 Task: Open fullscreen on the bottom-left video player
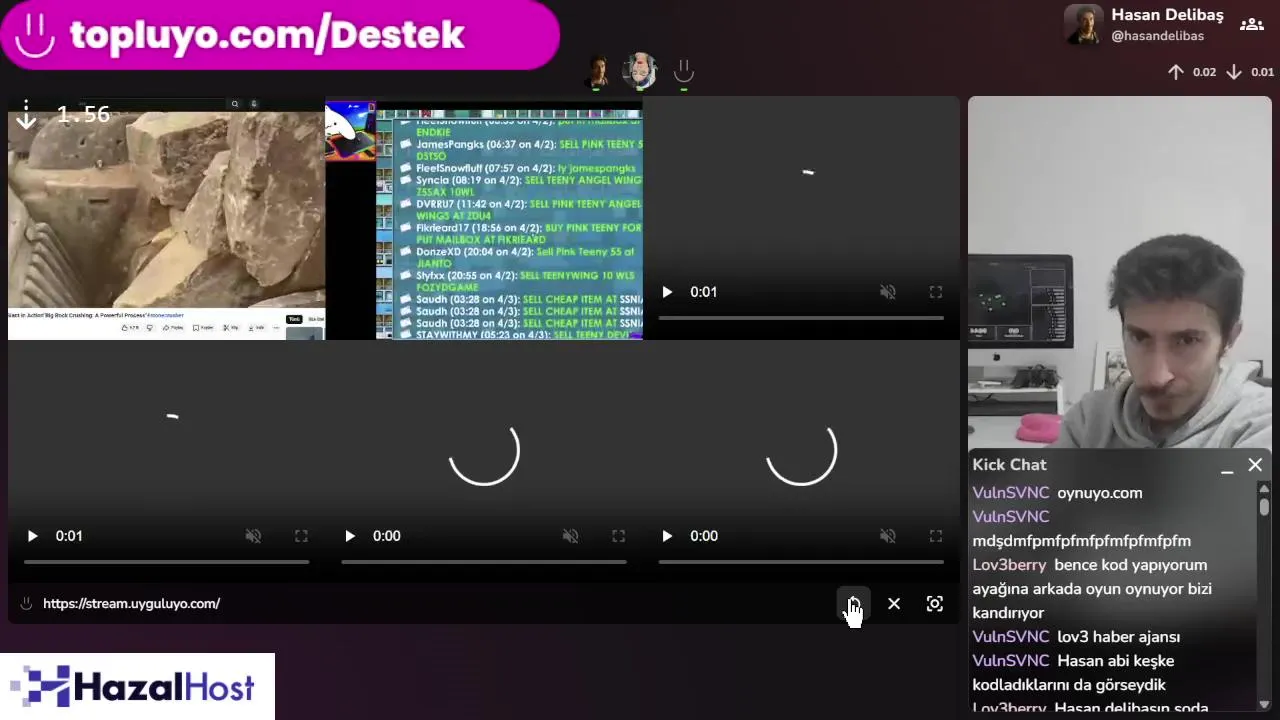point(301,536)
